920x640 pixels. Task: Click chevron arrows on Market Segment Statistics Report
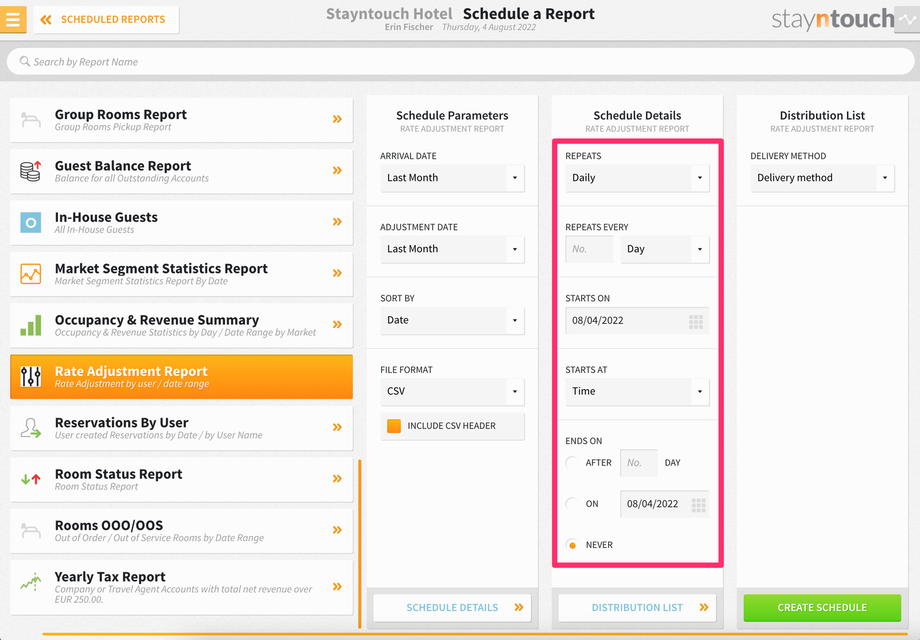[337, 273]
